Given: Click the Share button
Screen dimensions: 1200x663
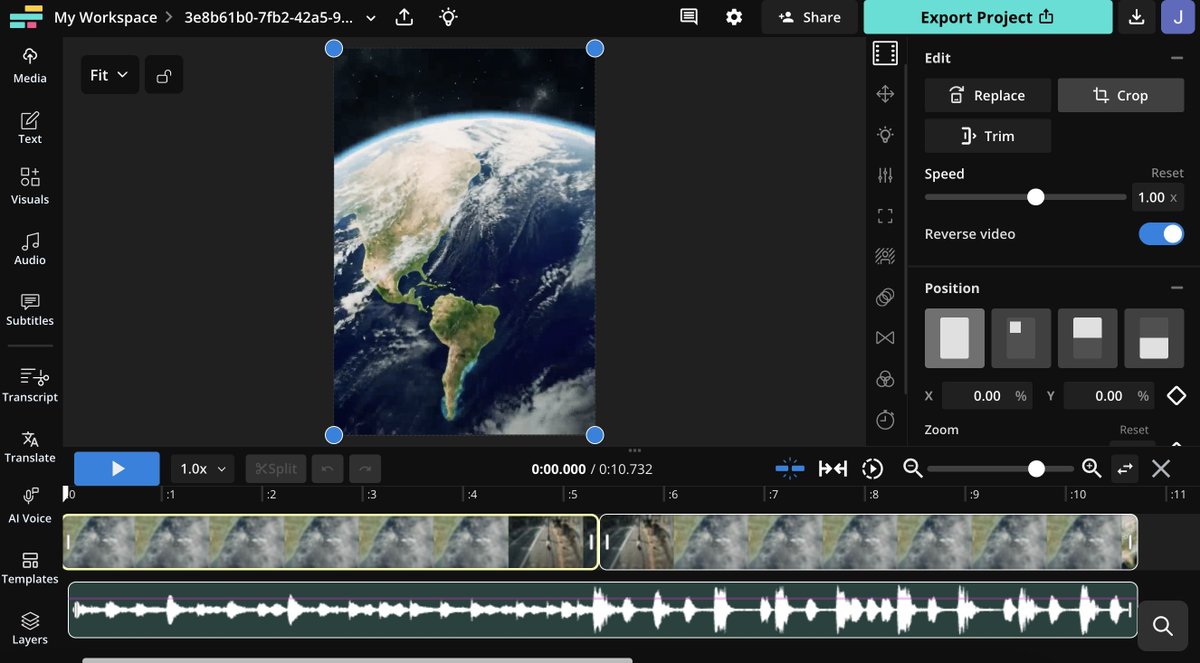Looking at the screenshot, I should 808,17.
